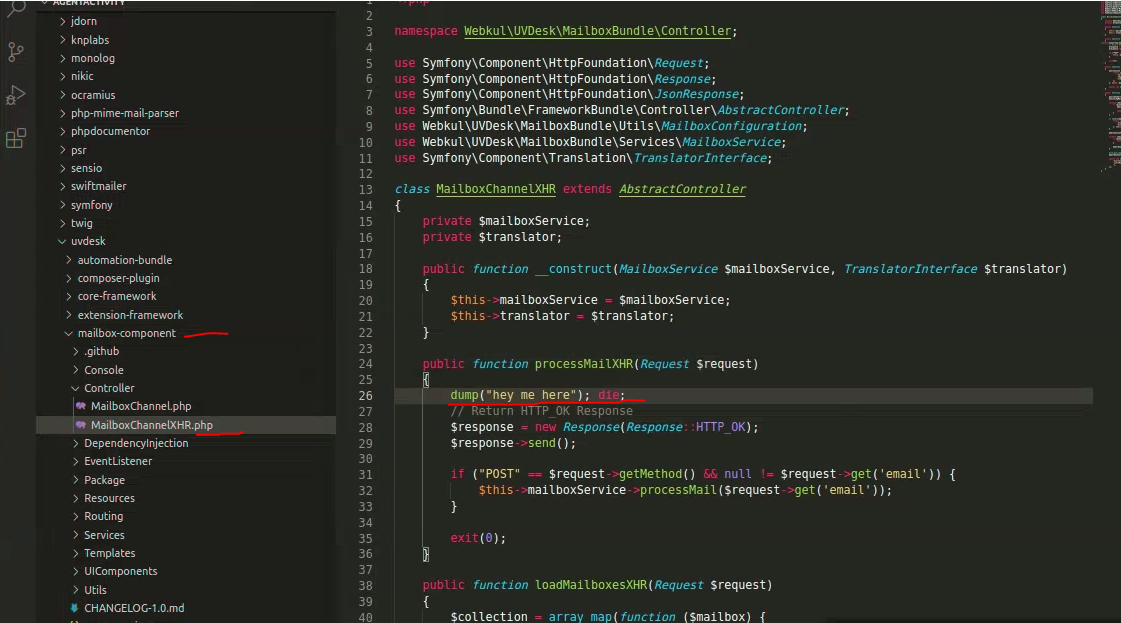
Task: Click the PHP icon beside MailboxChannelXHR.php
Action: [x=81, y=425]
